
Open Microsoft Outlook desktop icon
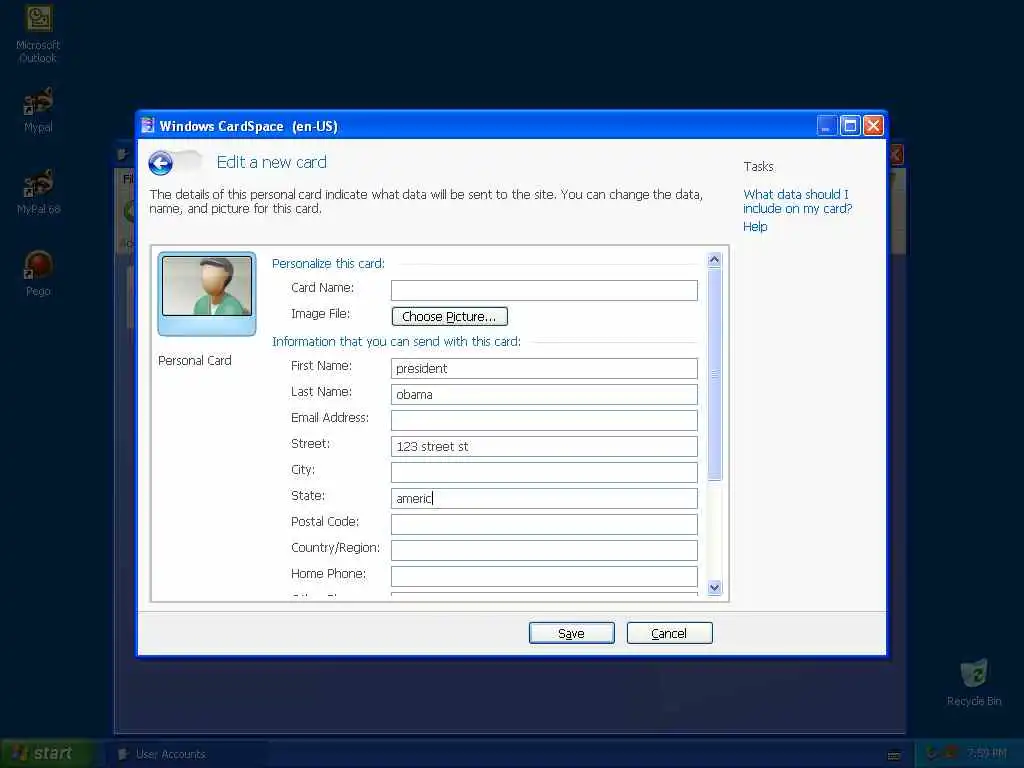[39, 34]
